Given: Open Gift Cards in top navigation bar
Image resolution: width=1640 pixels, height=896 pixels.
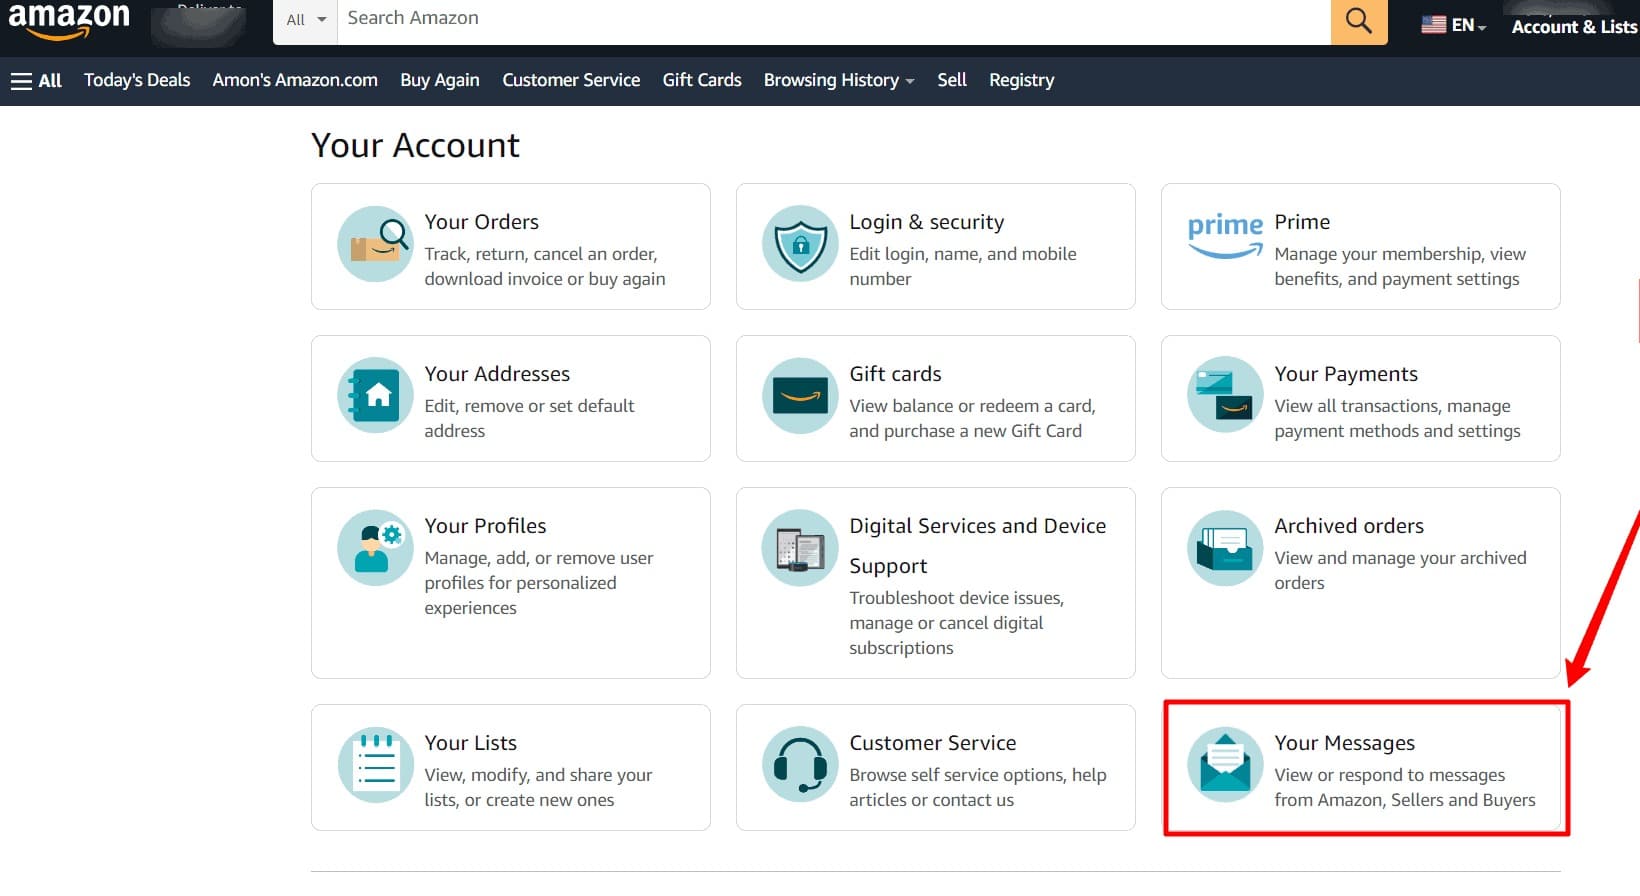Looking at the screenshot, I should click(x=702, y=80).
